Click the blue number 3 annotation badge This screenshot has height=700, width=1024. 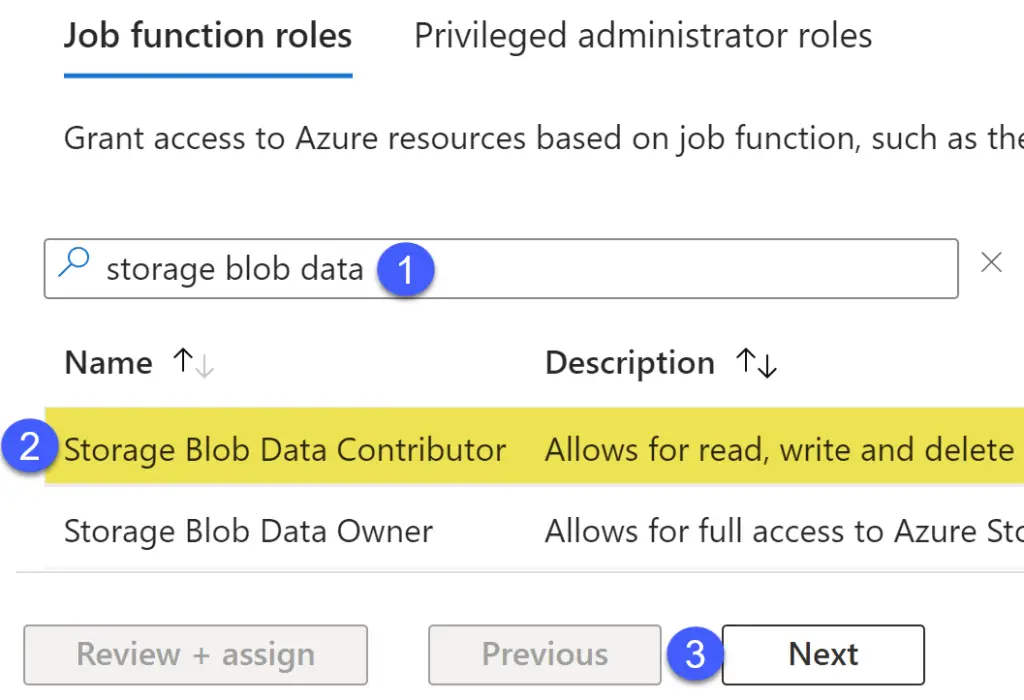694,655
